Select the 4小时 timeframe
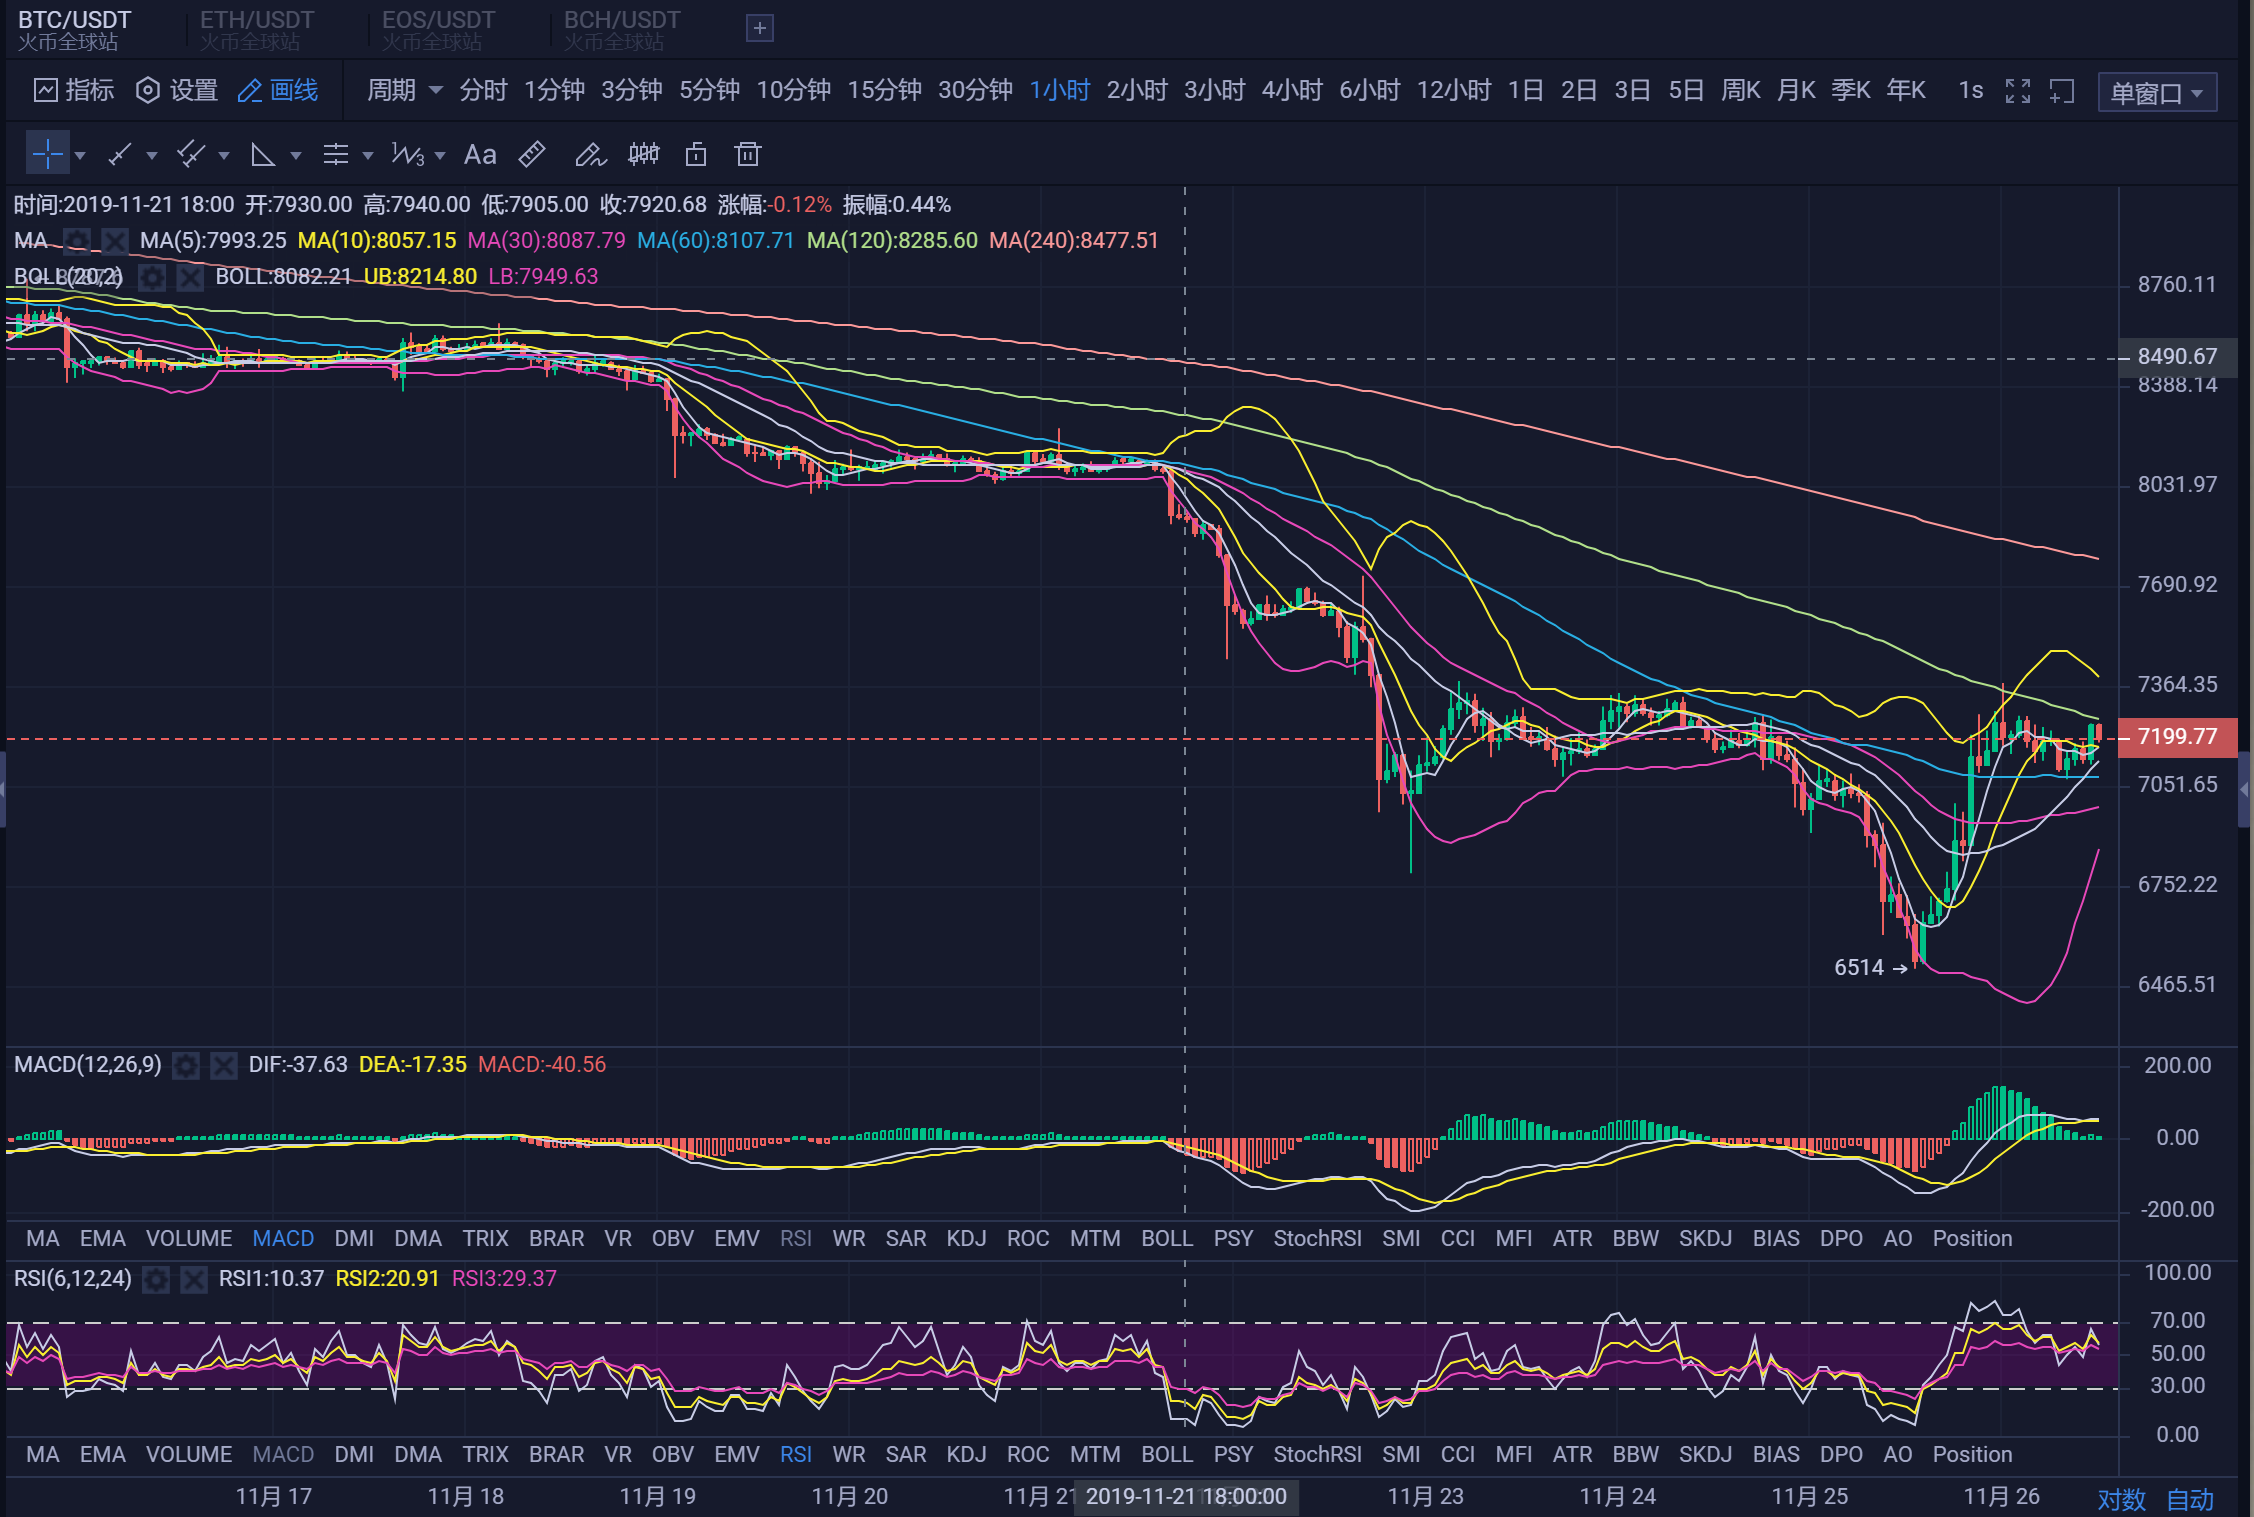2254x1517 pixels. pyautogui.click(x=1291, y=91)
